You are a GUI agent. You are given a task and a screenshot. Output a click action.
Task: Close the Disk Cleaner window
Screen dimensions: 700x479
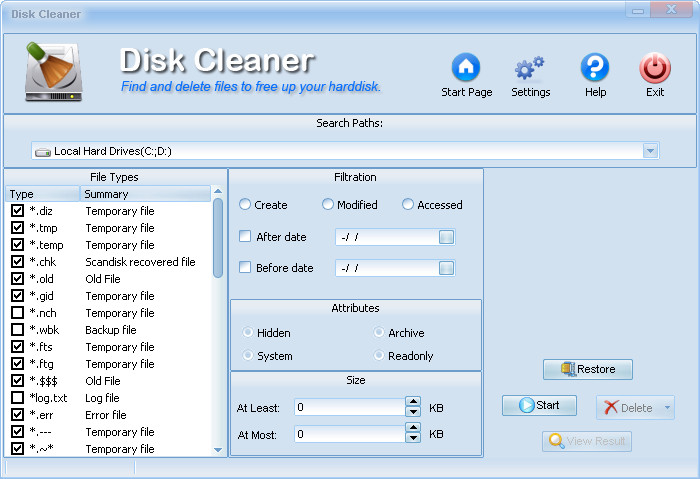point(671,10)
